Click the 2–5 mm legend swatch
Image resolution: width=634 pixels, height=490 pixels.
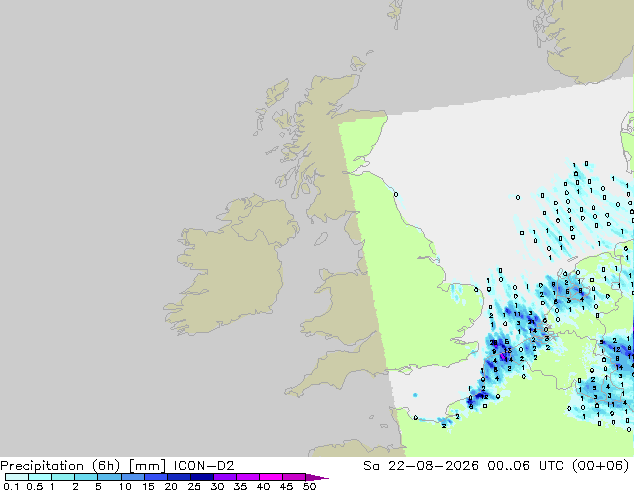pyautogui.click(x=86, y=477)
